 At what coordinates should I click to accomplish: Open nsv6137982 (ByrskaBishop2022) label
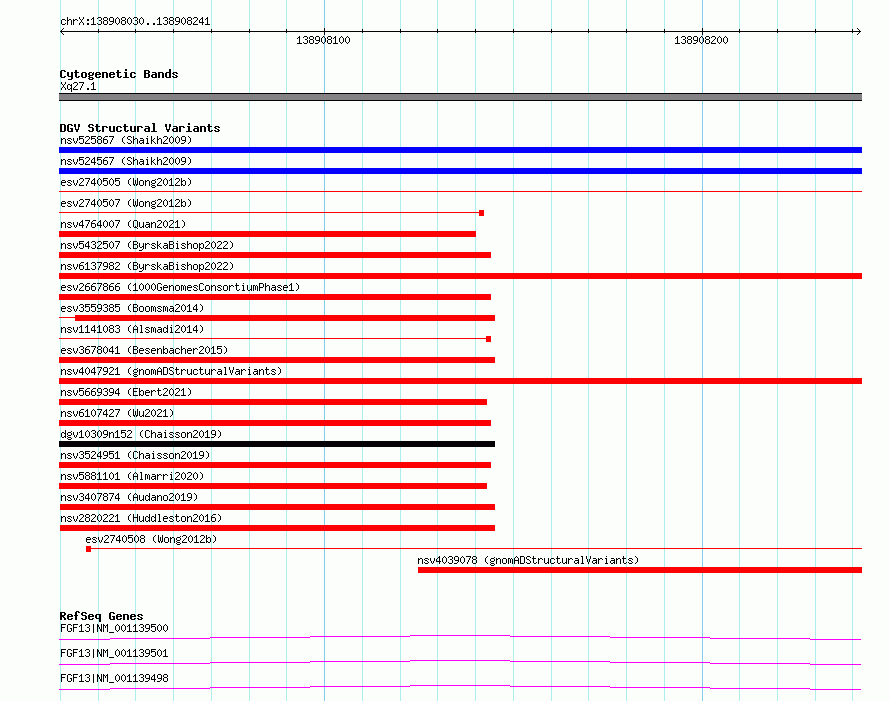[147, 266]
